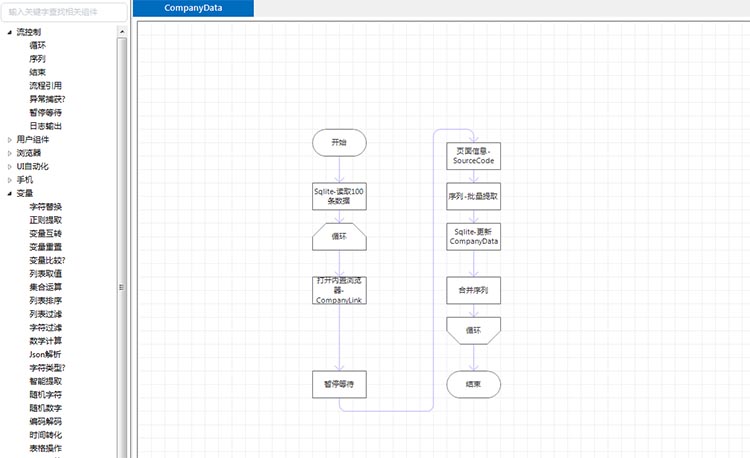750x458 pixels.
Task: Select the Sqlite-读取100条数据 flow node
Action: 339,196
